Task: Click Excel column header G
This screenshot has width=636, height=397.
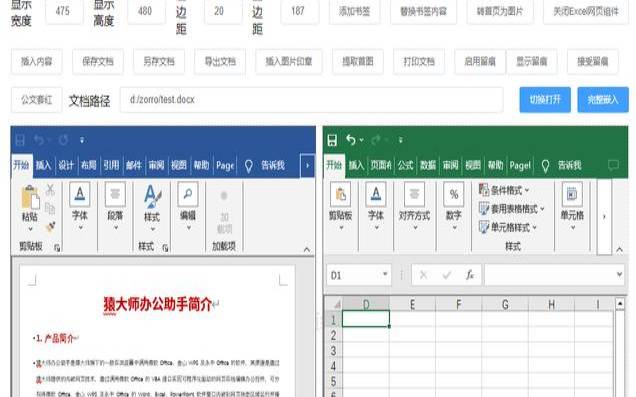Action: pyautogui.click(x=505, y=304)
